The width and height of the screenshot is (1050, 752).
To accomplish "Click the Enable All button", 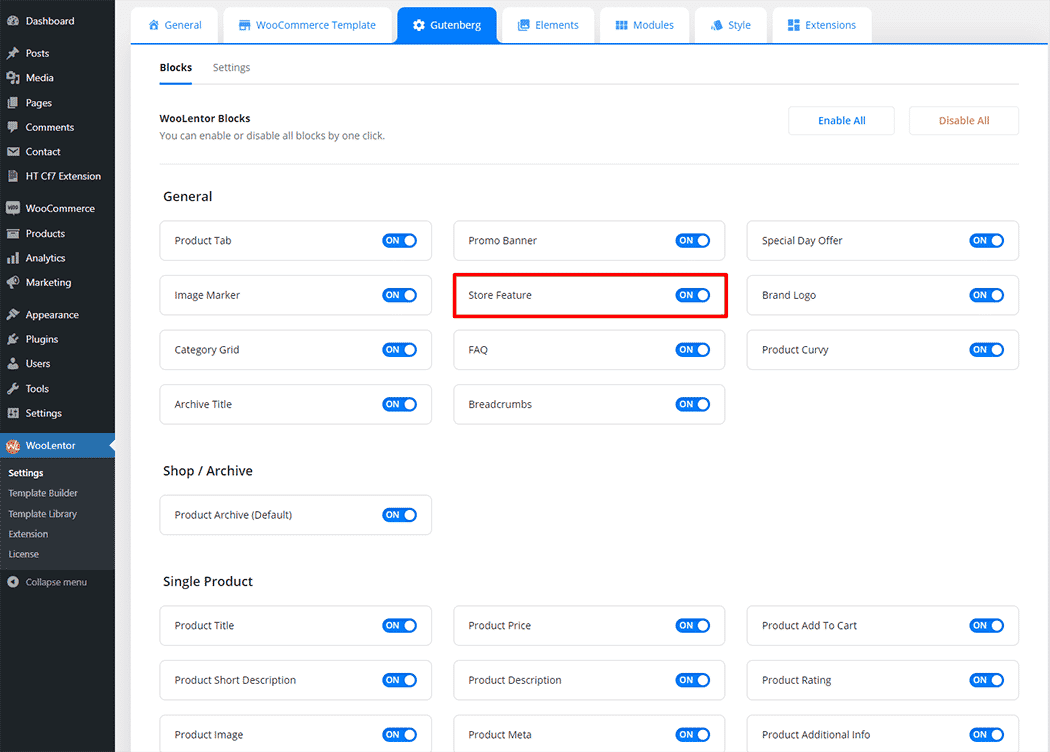I will tap(841, 121).
